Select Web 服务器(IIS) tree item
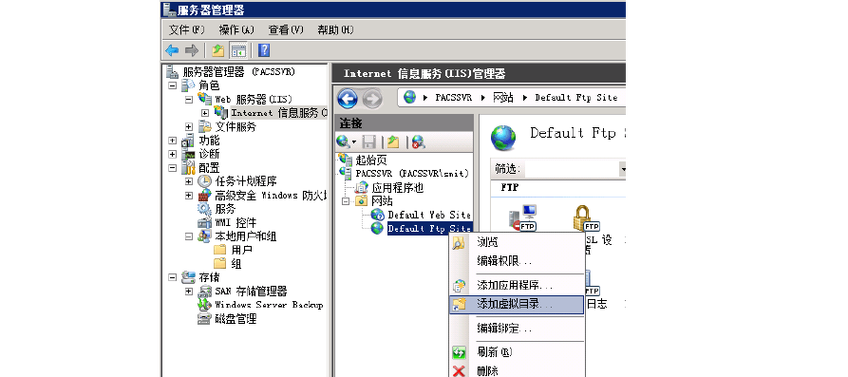Viewport: 848px width, 377px height. (x=253, y=100)
